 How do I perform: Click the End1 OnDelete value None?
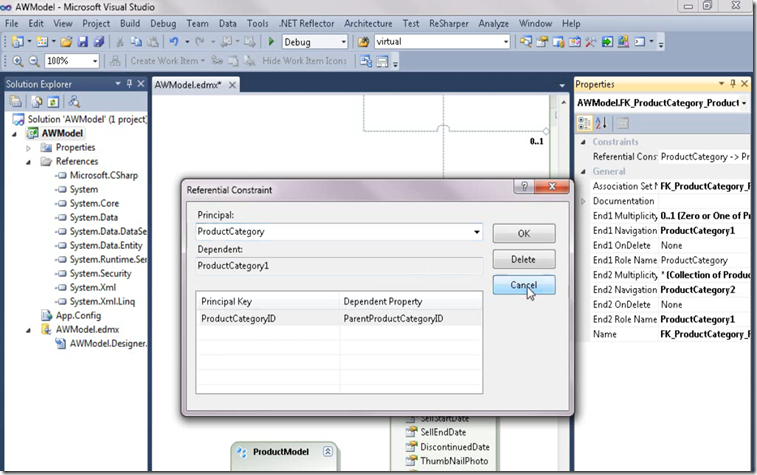click(671, 245)
